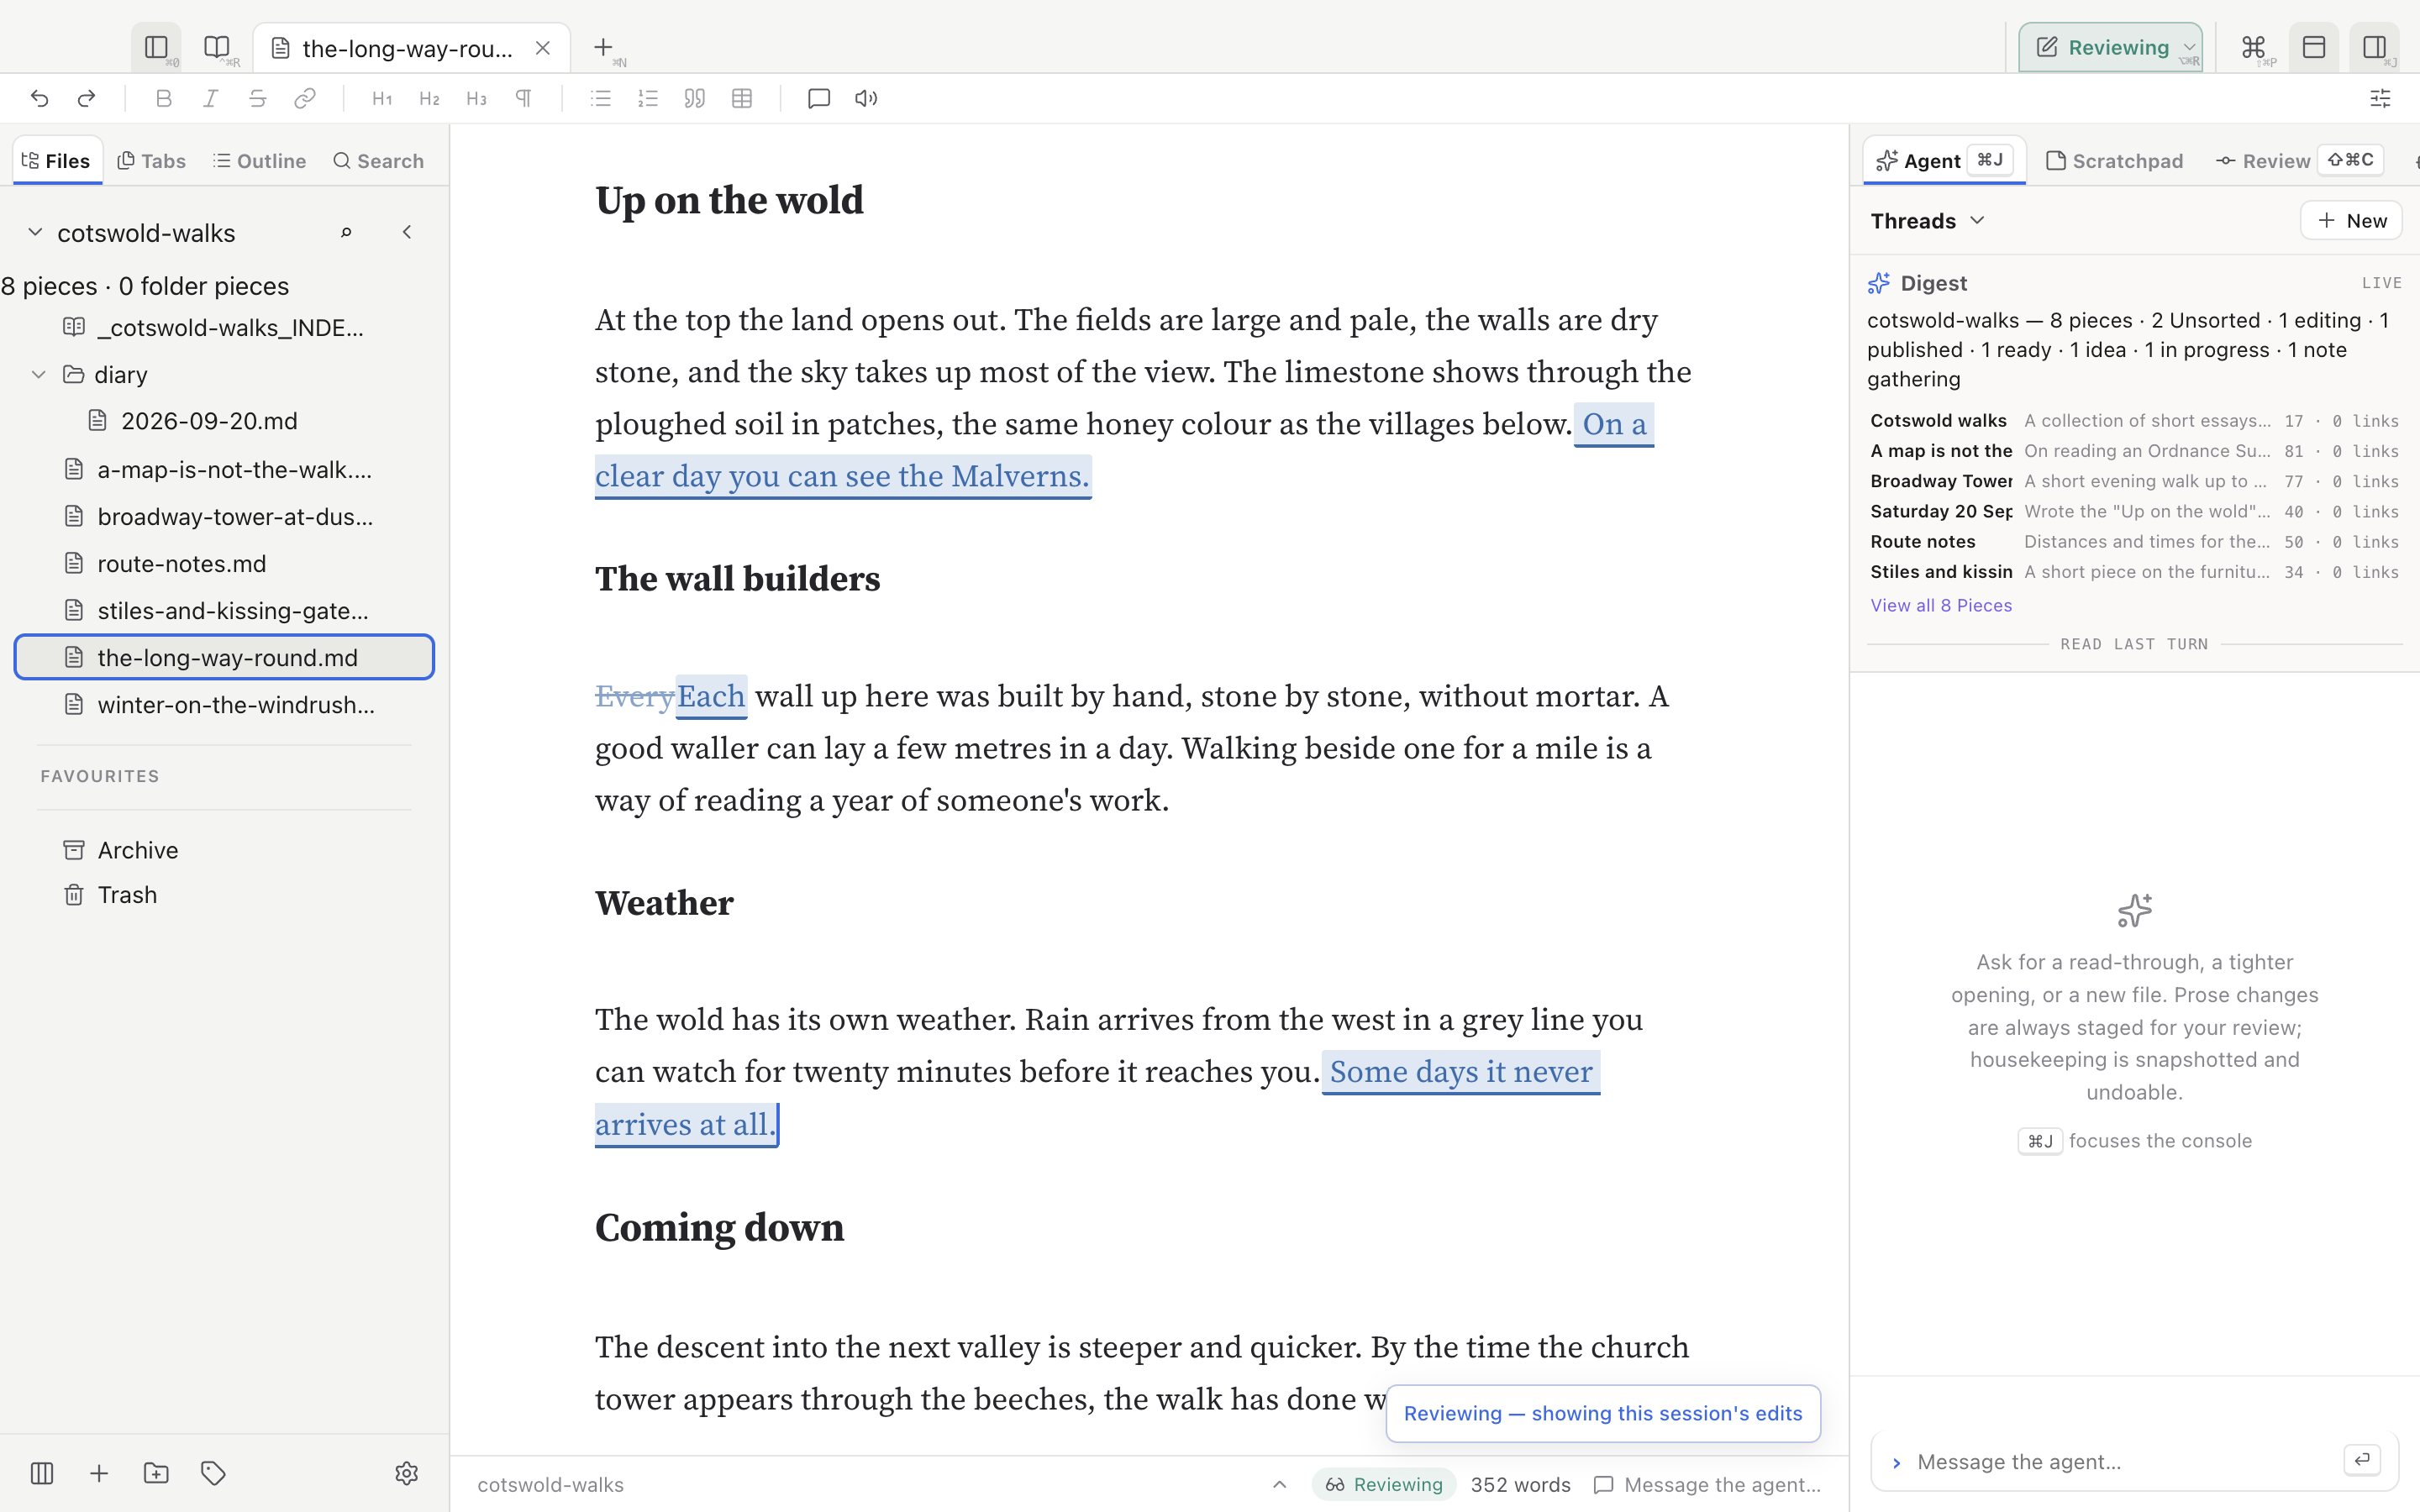Open broadway-tower-at-dusk file

224,516
